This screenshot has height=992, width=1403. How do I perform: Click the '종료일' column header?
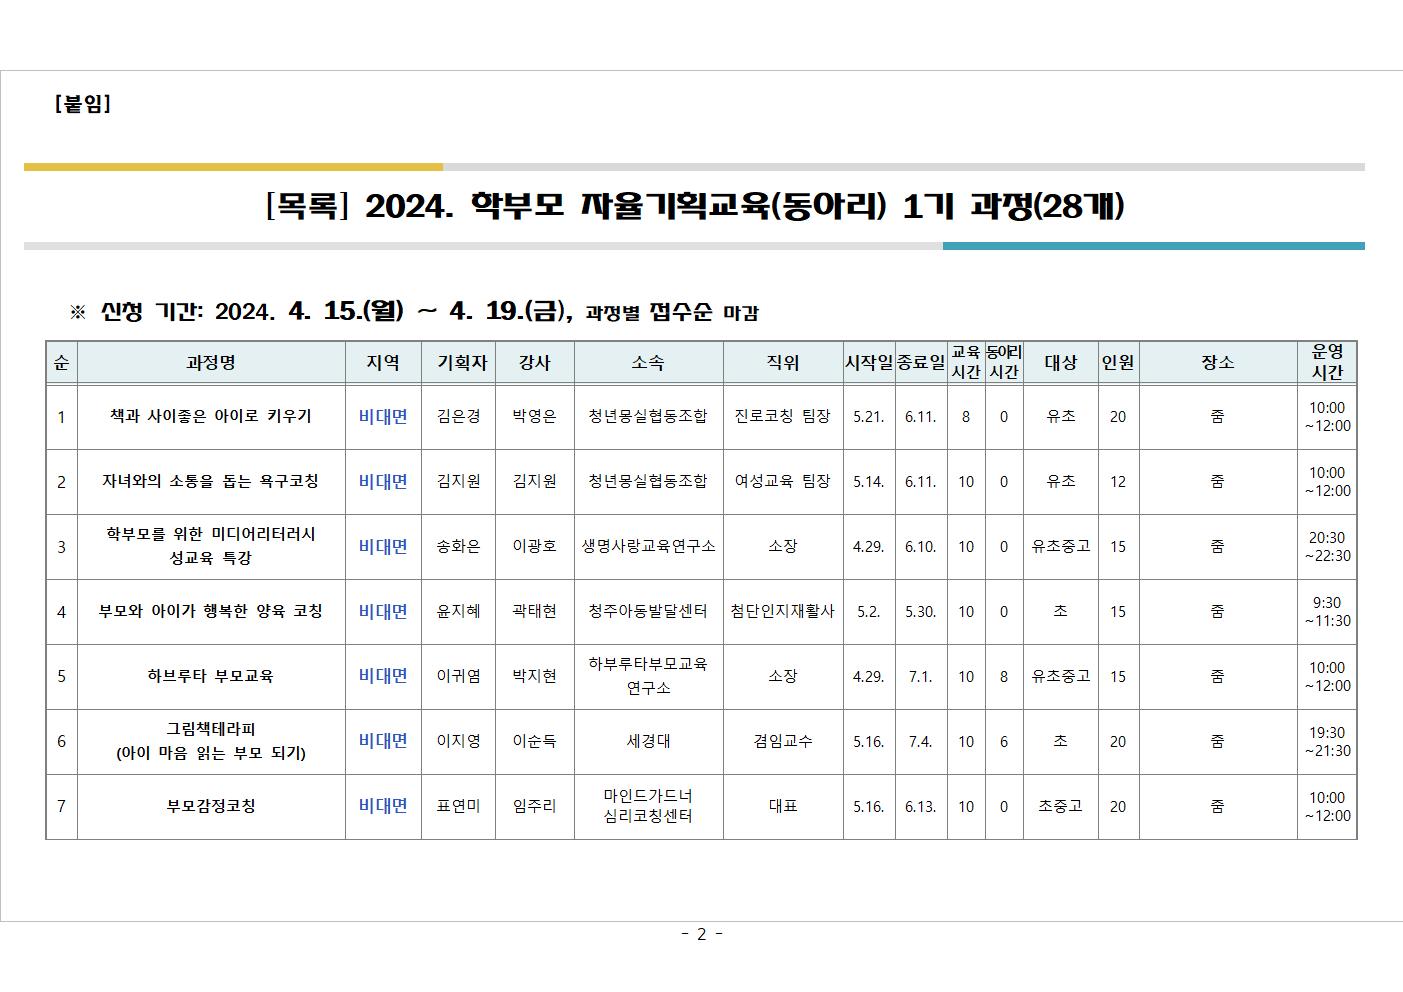coord(921,362)
